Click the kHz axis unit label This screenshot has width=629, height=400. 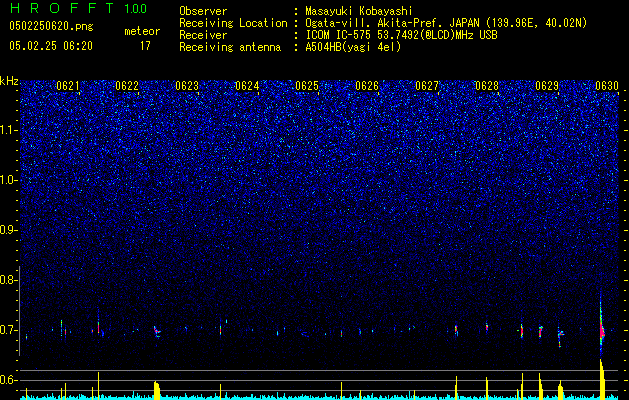click(x=9, y=81)
